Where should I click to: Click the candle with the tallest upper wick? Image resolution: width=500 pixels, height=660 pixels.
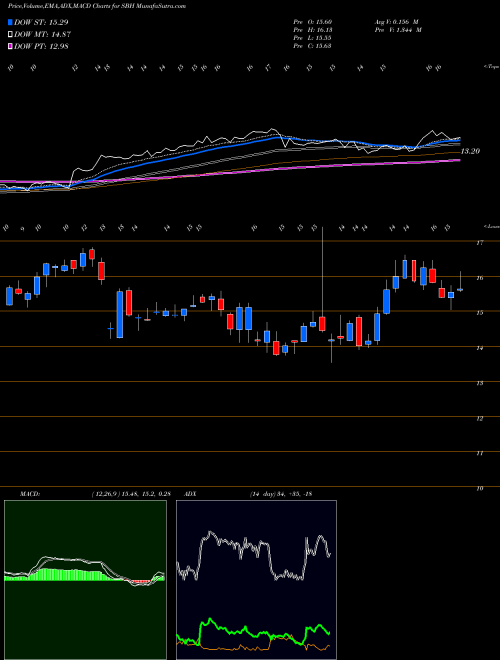point(322,324)
